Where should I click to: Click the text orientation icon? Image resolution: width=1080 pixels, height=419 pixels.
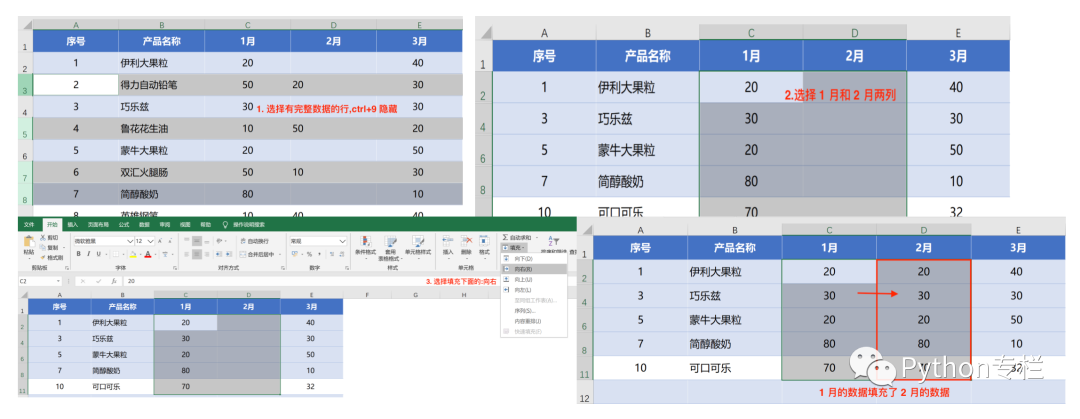219,241
